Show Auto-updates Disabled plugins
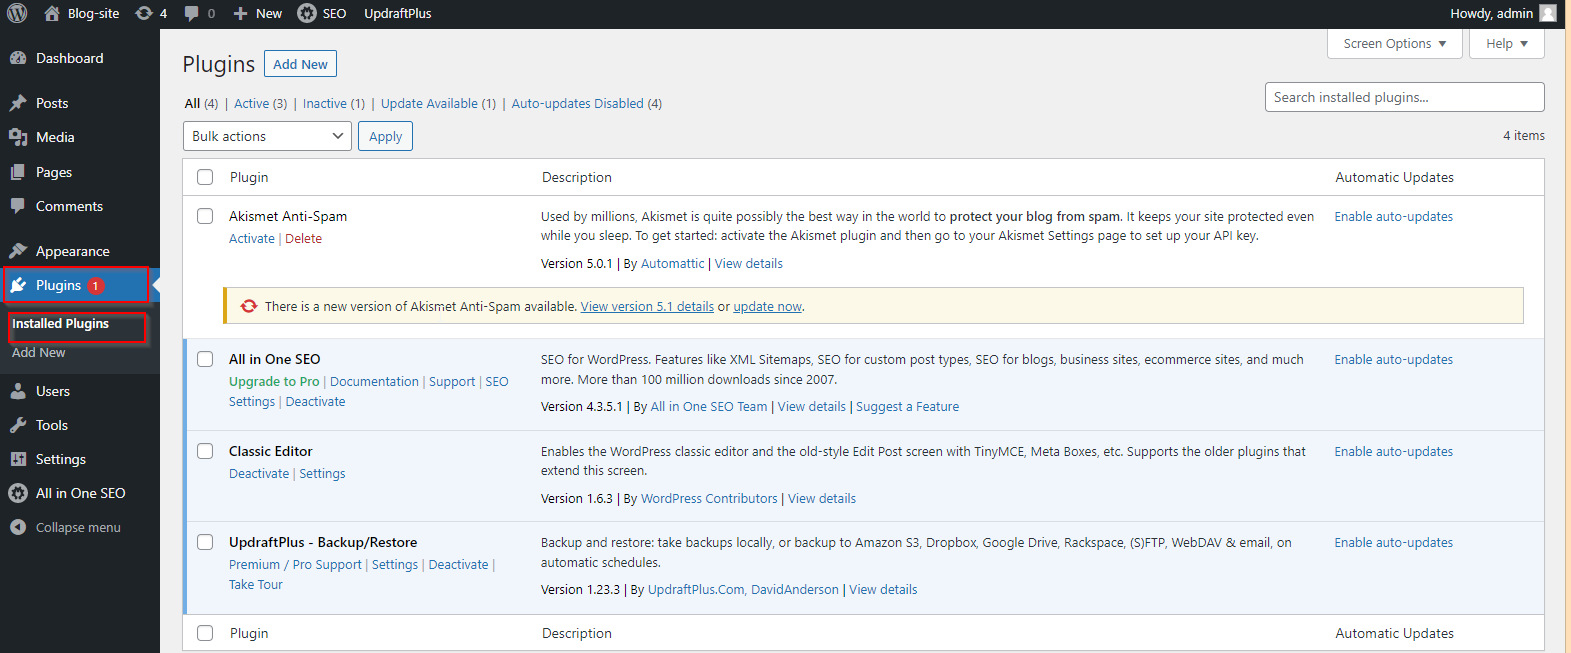 point(586,103)
